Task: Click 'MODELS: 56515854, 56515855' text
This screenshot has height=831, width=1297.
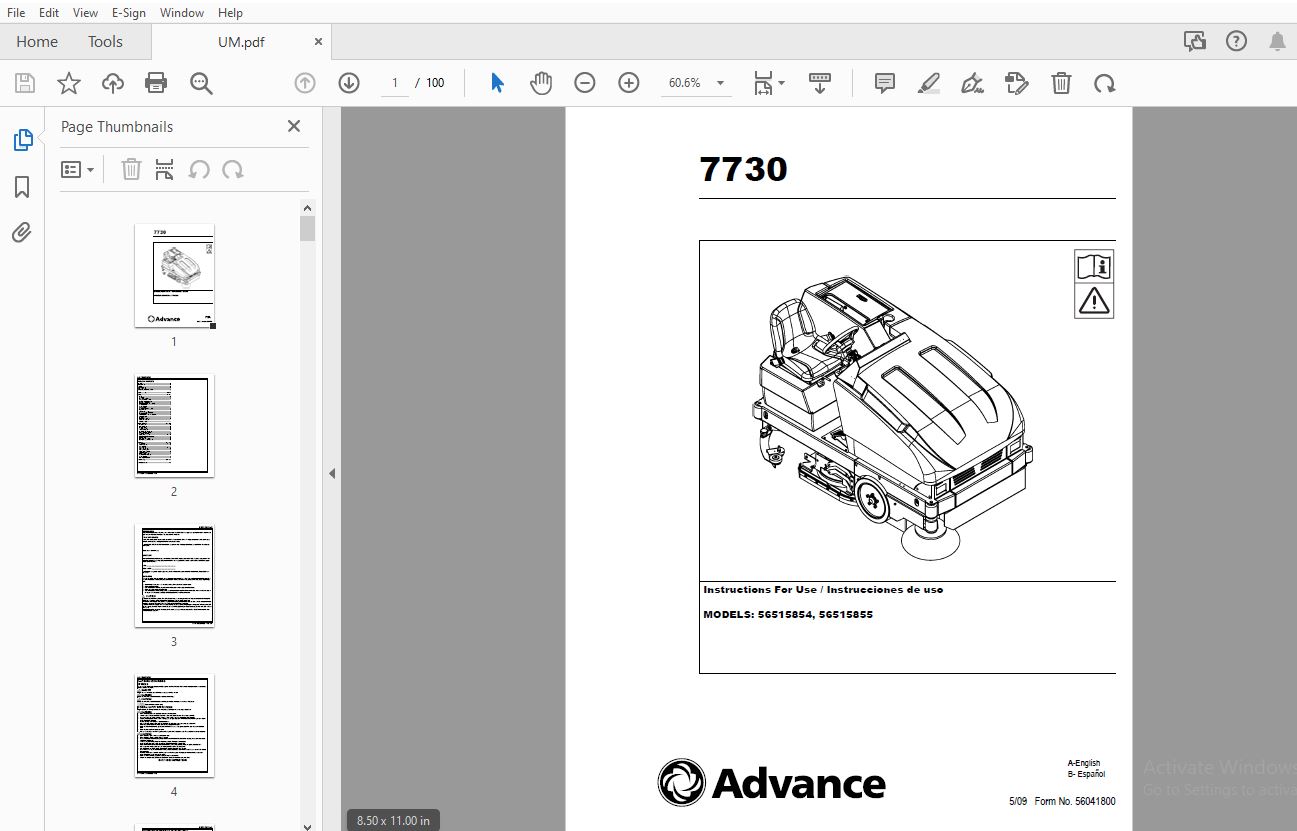Action: [788, 614]
